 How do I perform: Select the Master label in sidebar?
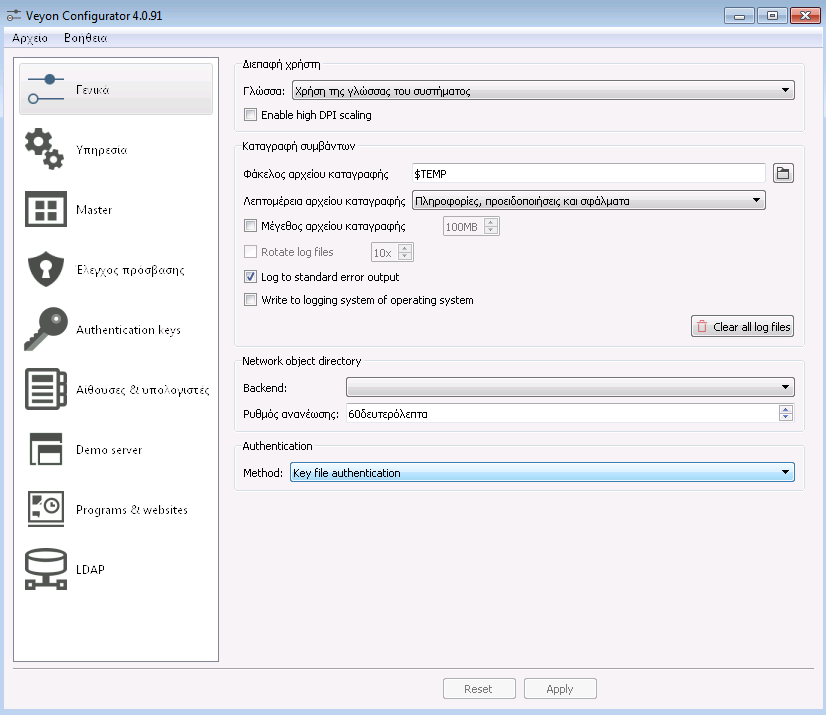coord(94,210)
